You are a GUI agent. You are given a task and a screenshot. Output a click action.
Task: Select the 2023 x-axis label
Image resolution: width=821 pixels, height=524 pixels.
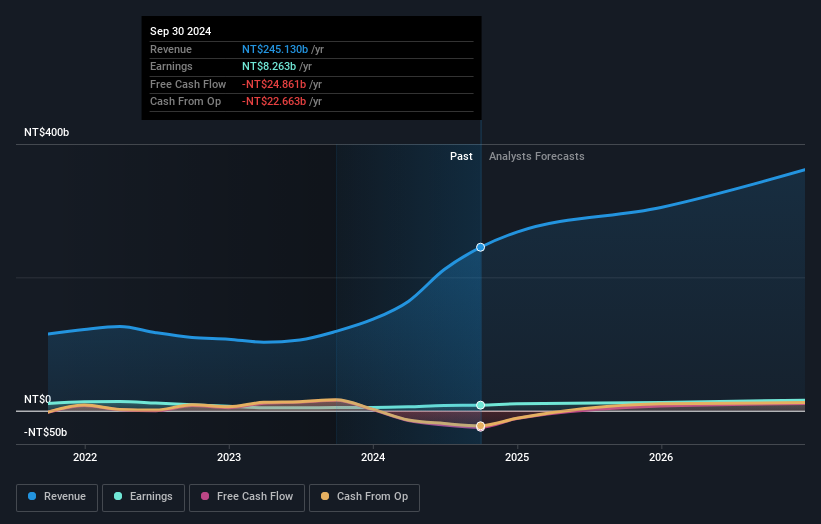coord(229,457)
